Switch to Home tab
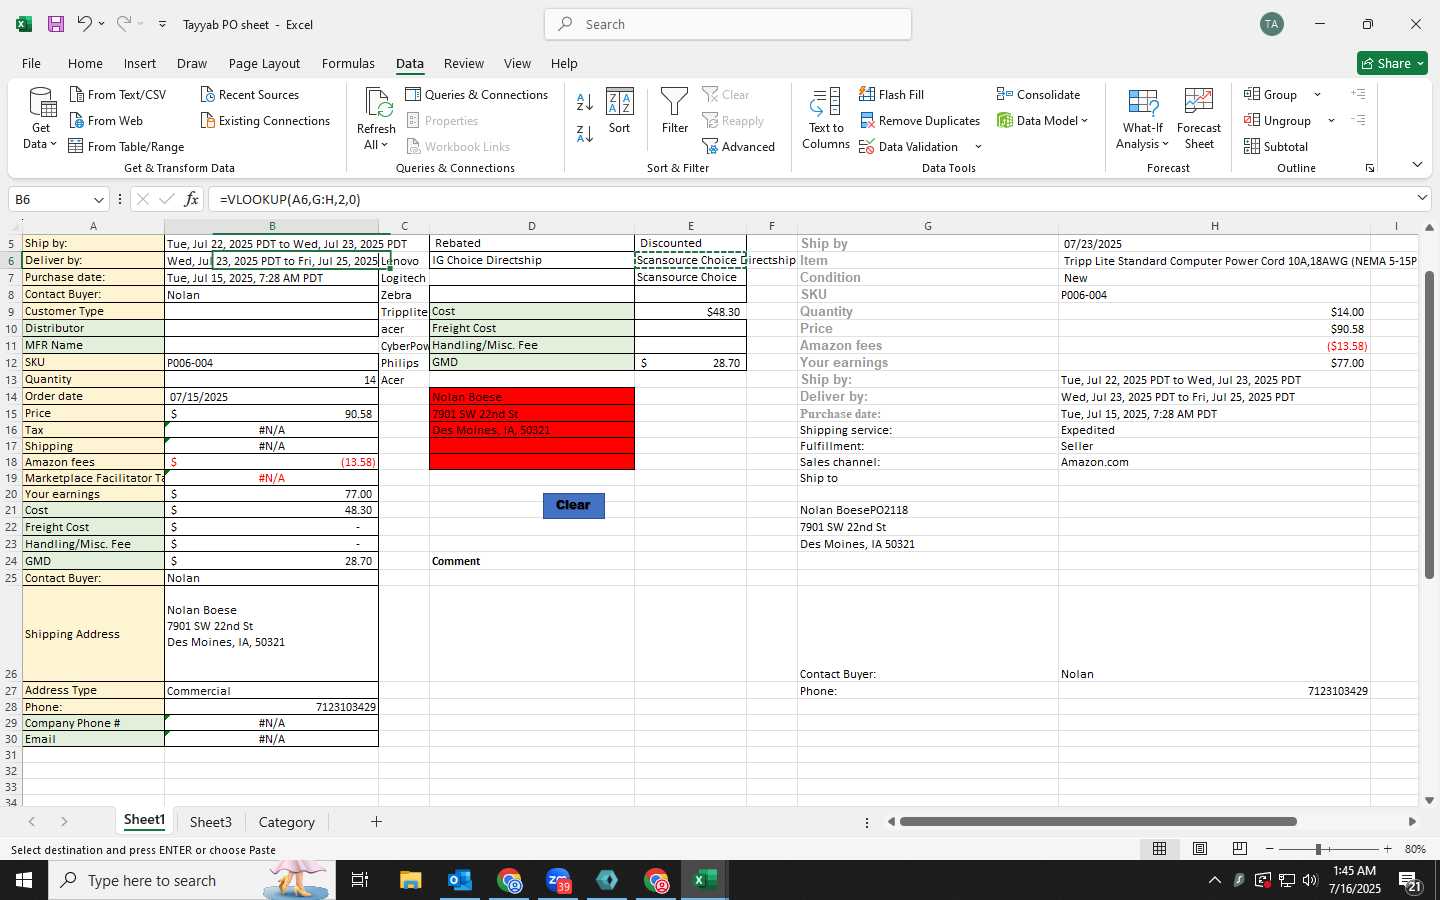 85,63
